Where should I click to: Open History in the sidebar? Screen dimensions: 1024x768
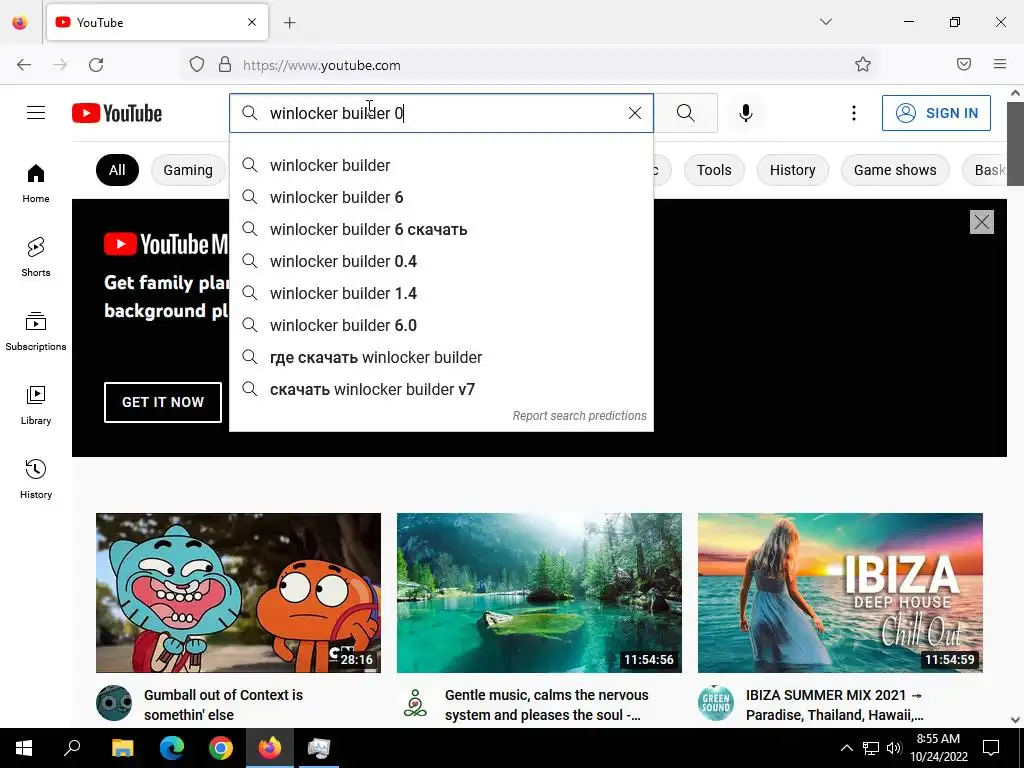tap(36, 479)
